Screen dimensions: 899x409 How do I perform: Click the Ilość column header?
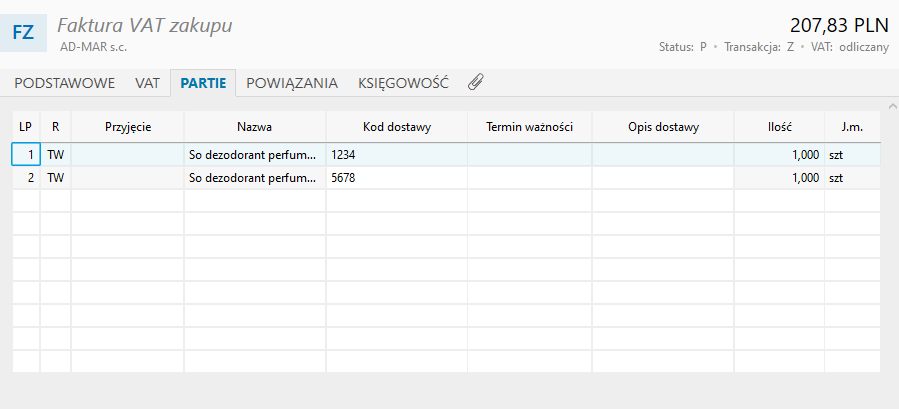coord(780,127)
